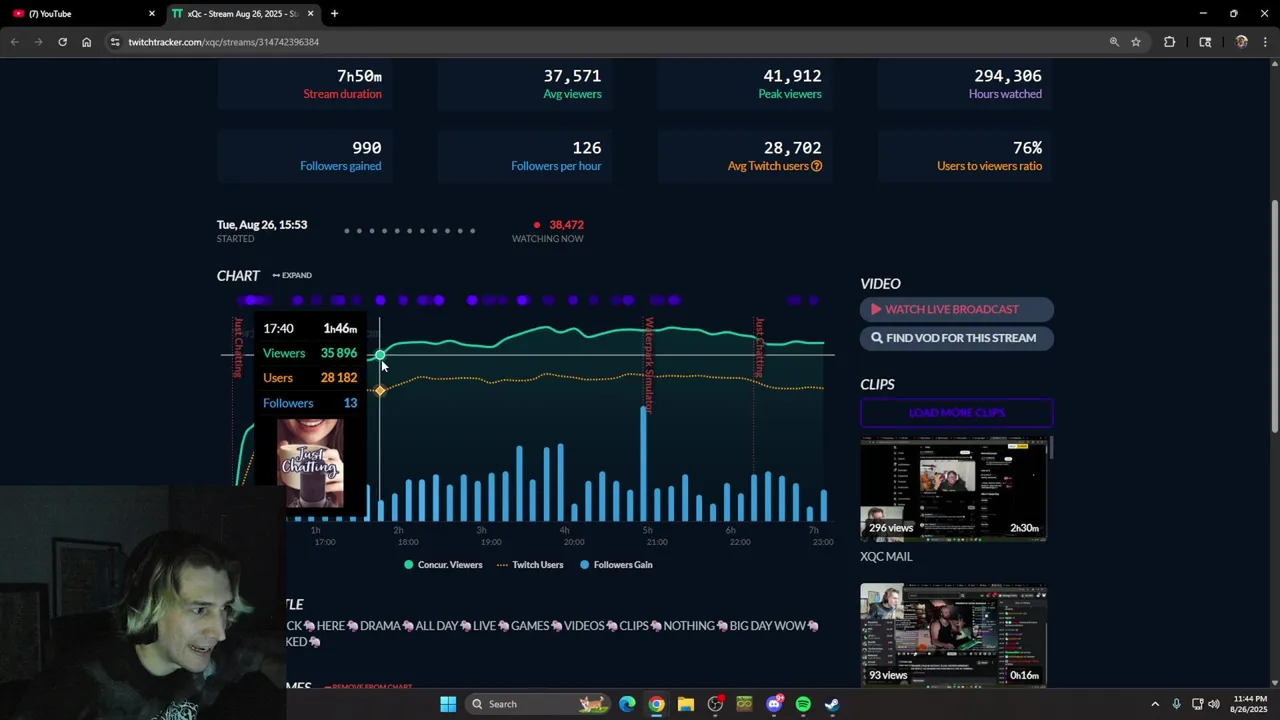The height and width of the screenshot is (720, 1280).
Task: Open the Chrome three-dot menu
Action: click(x=1266, y=42)
